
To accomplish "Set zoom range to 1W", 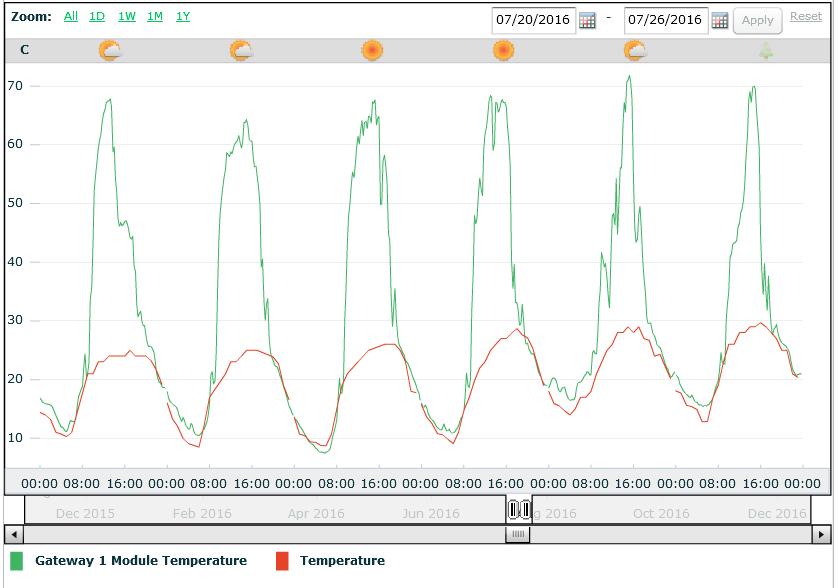I will 127,17.
